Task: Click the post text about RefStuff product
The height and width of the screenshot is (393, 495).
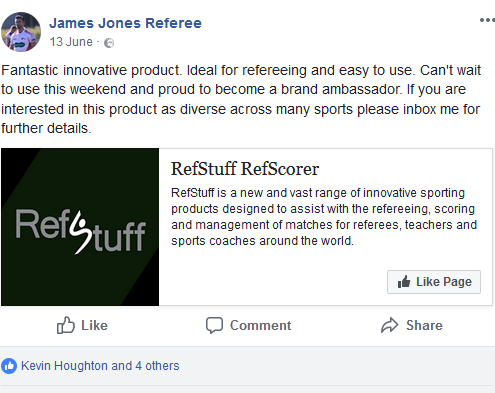Action: [x=241, y=99]
